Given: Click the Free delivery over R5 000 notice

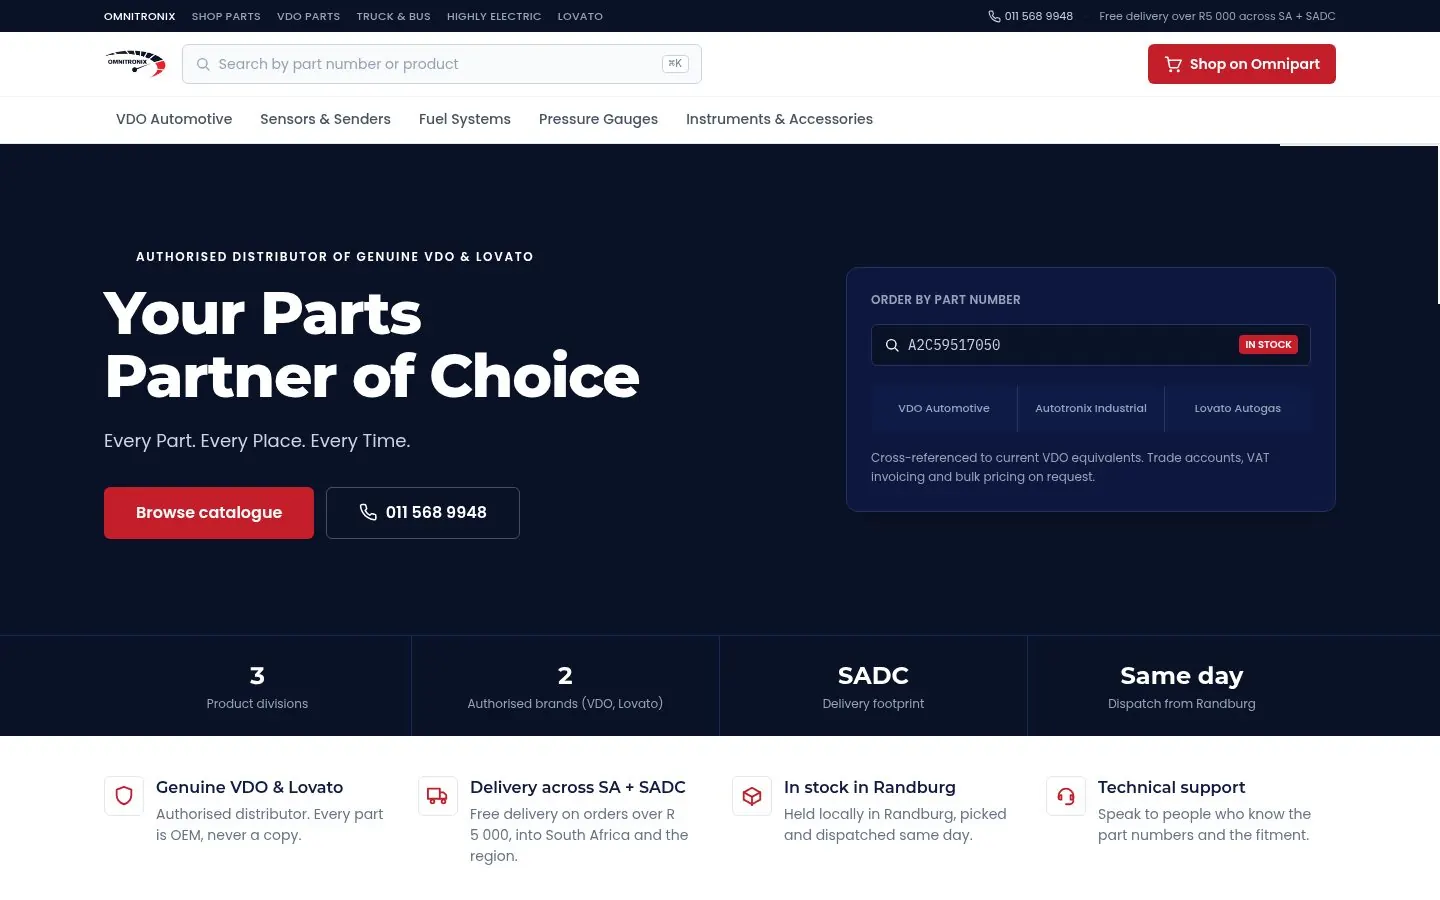Looking at the screenshot, I should pyautogui.click(x=1217, y=16).
